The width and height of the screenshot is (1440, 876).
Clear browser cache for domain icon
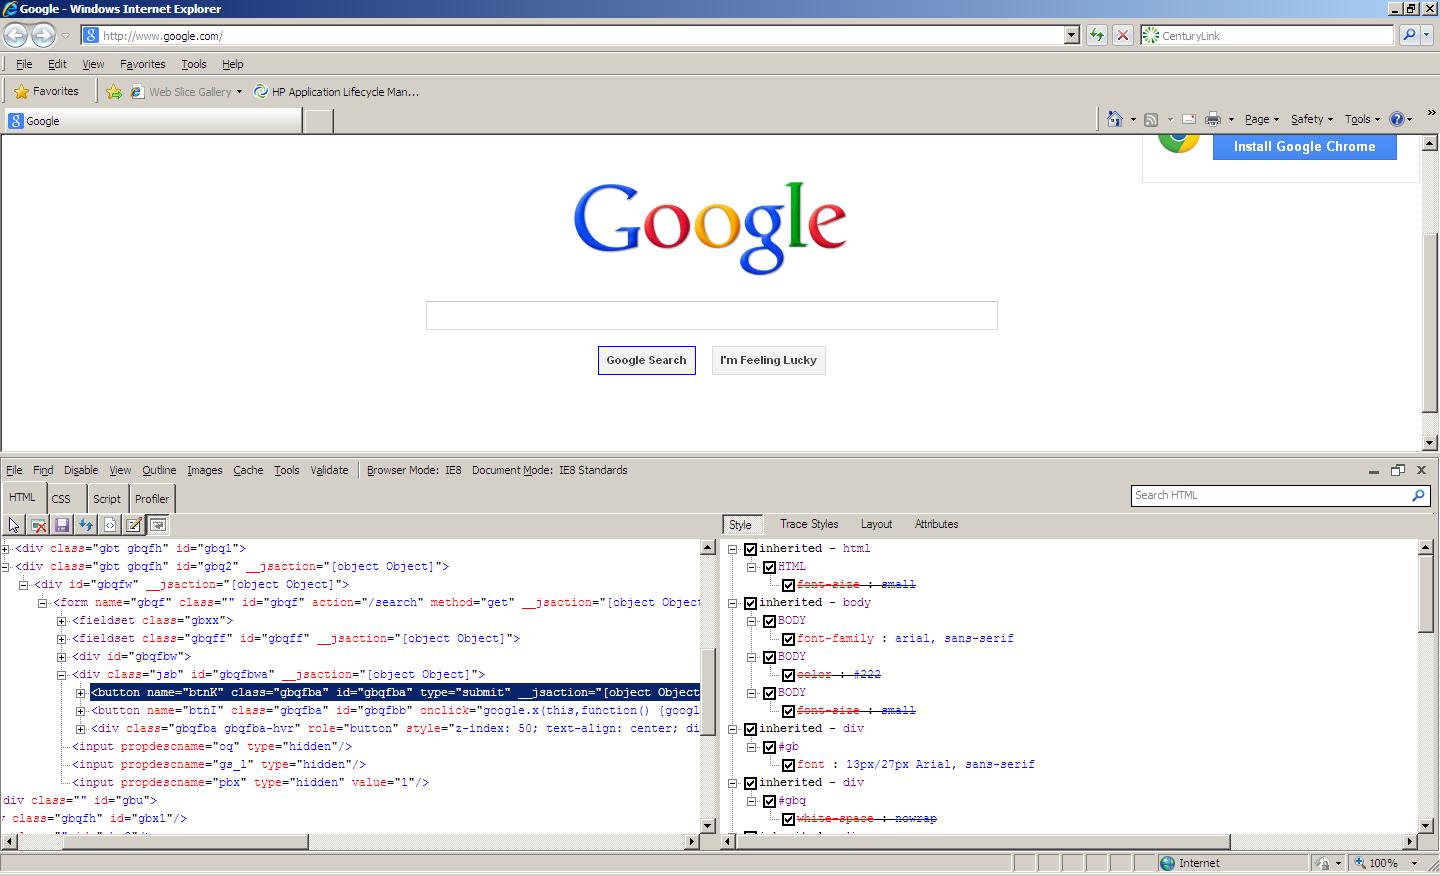38,525
